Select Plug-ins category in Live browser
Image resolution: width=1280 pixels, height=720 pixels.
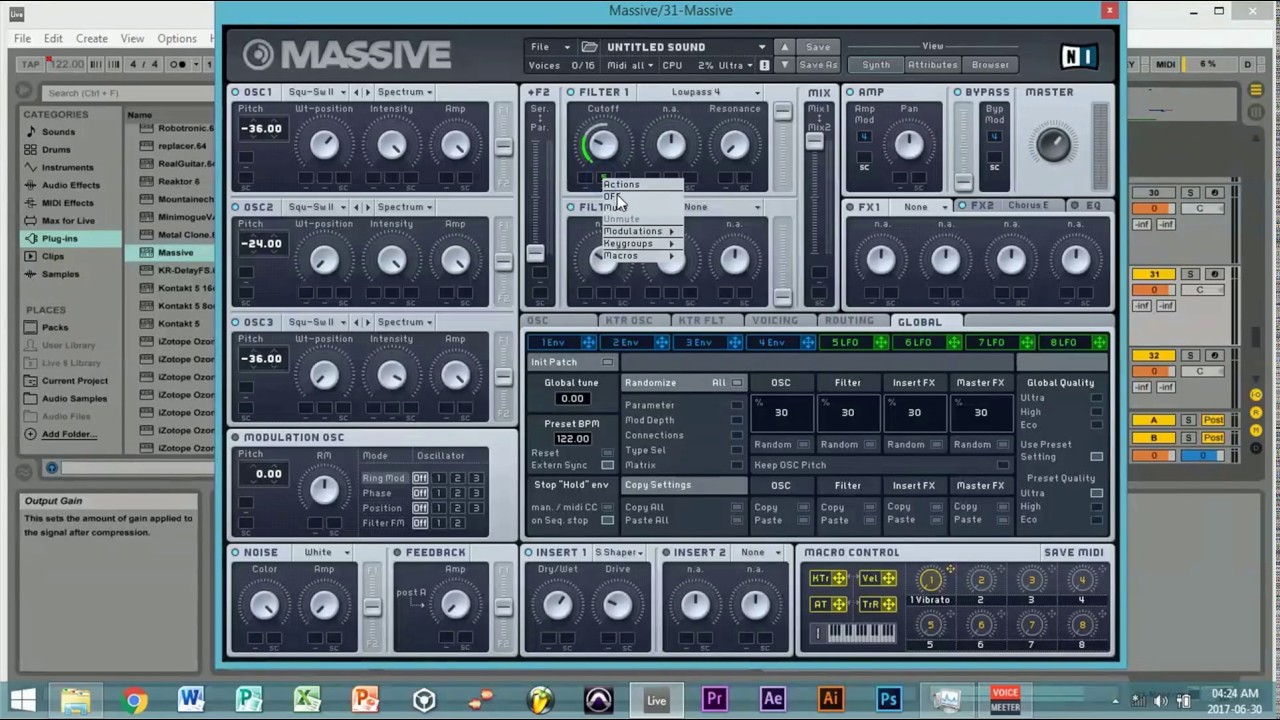point(59,239)
